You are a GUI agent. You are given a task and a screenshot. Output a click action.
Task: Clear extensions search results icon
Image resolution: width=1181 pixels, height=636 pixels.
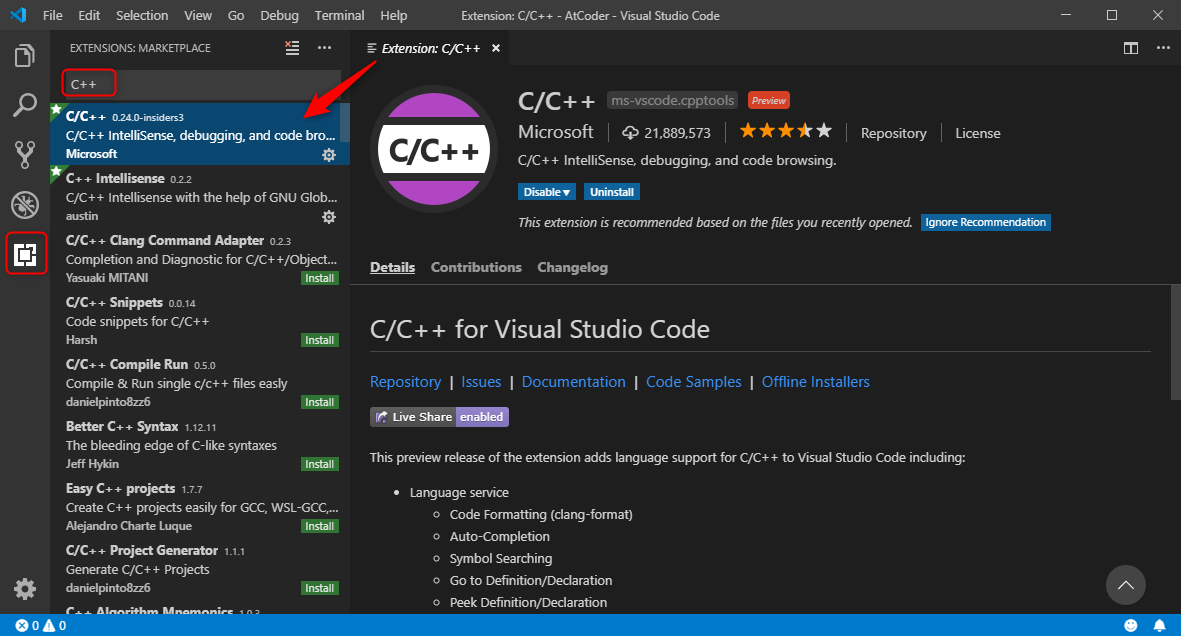tap(292, 48)
